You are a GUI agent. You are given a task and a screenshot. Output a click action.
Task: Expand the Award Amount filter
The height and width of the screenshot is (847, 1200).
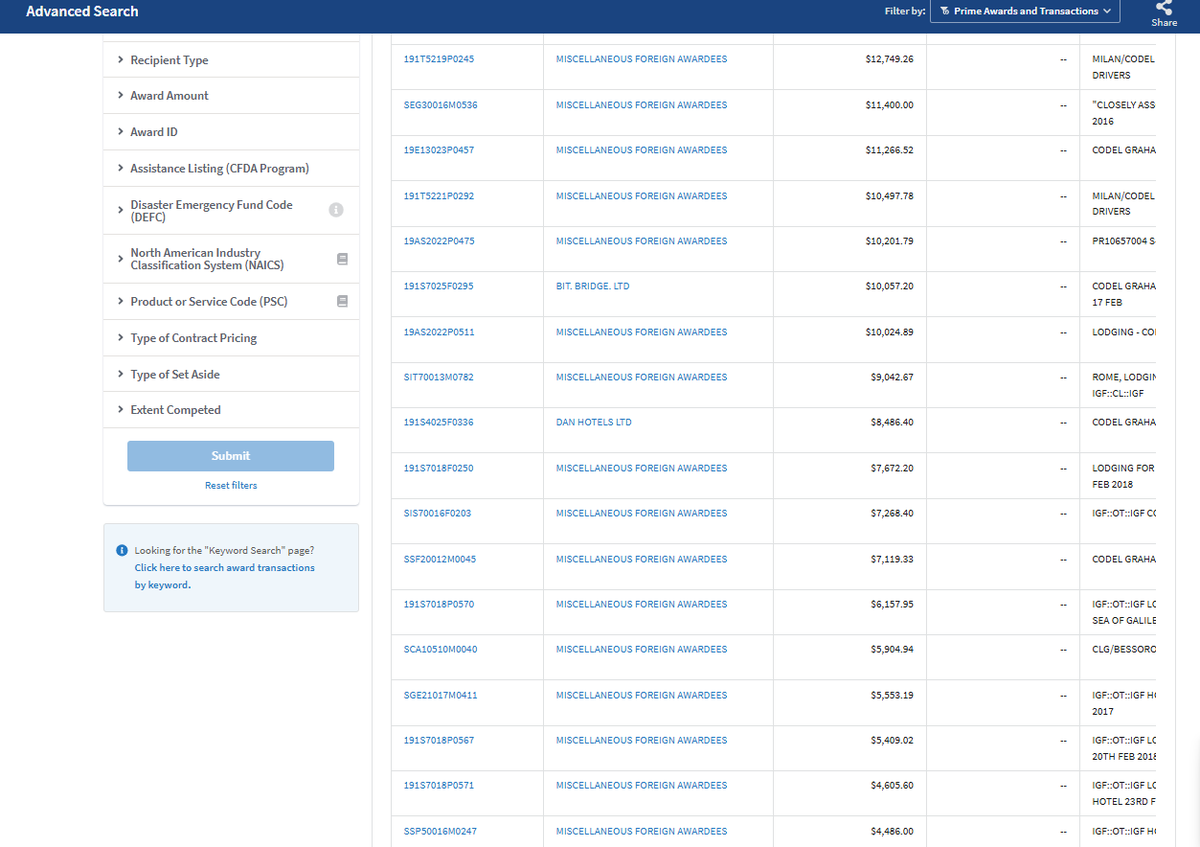(231, 96)
